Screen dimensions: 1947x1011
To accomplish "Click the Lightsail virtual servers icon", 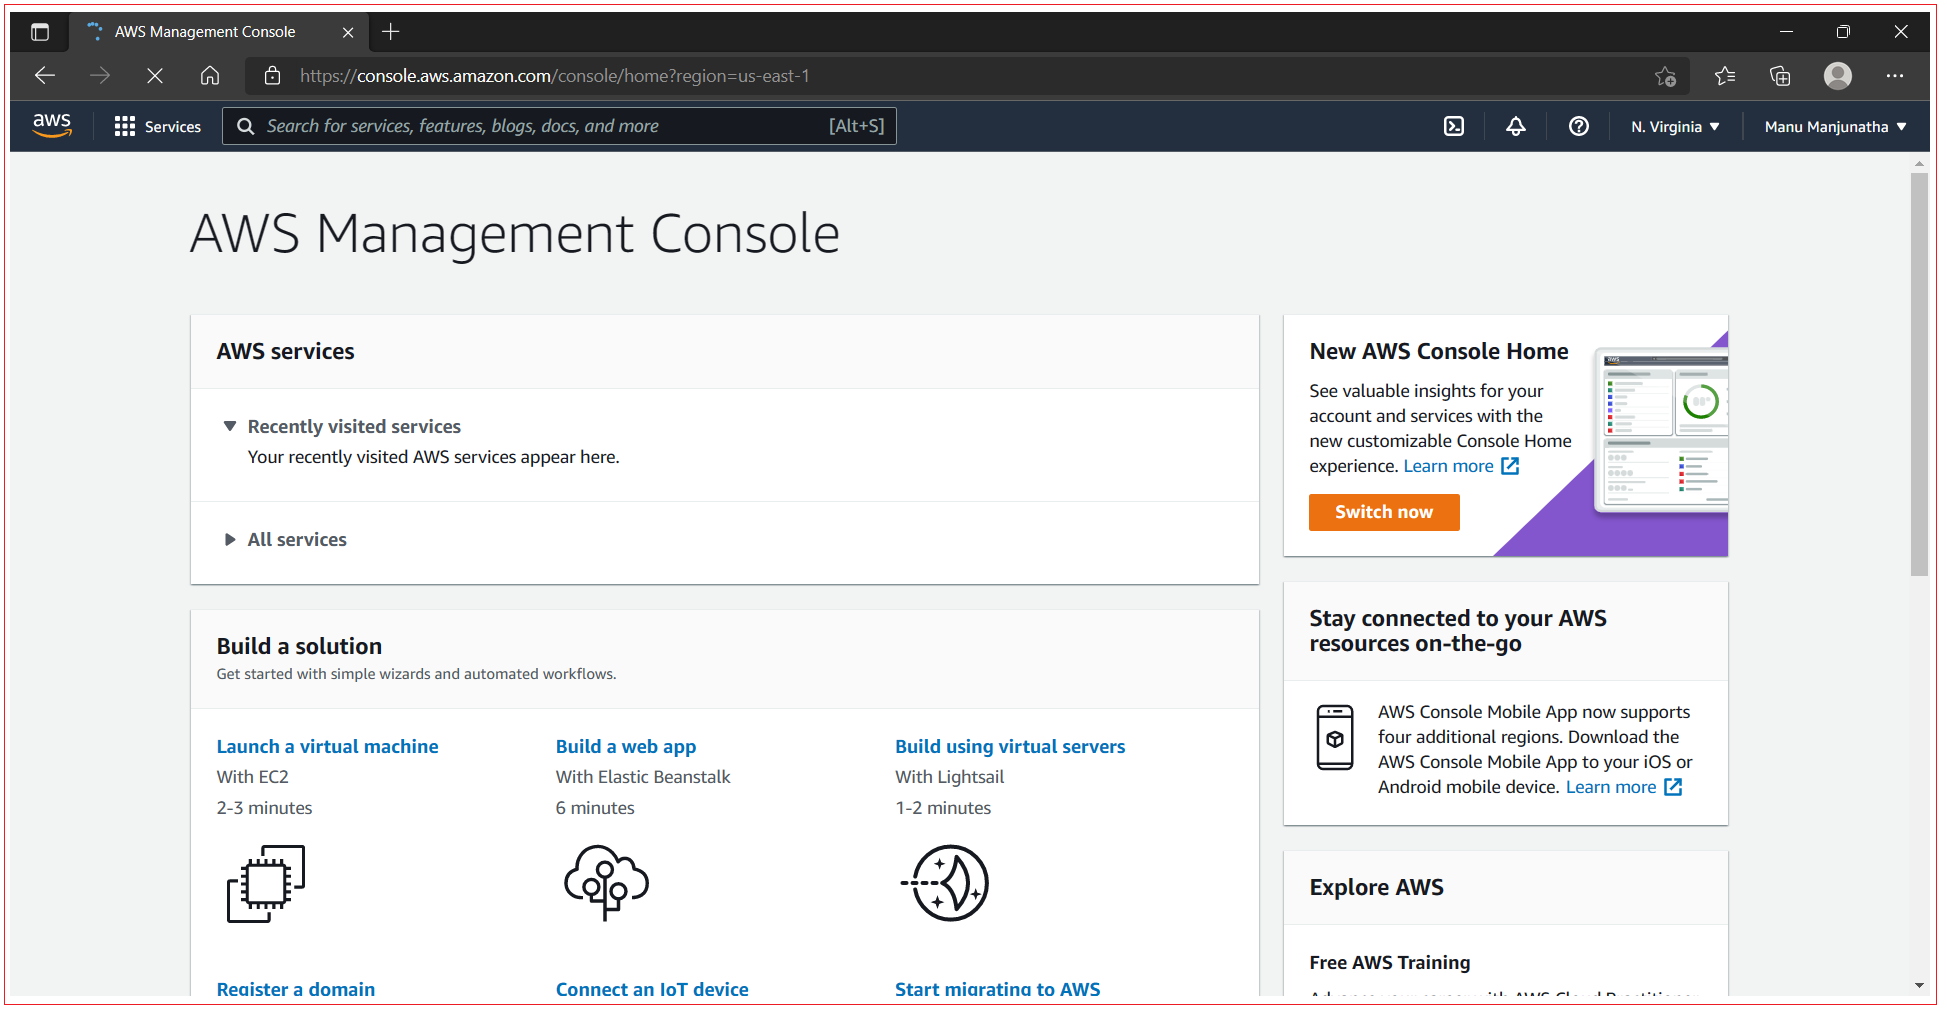I will [x=945, y=883].
